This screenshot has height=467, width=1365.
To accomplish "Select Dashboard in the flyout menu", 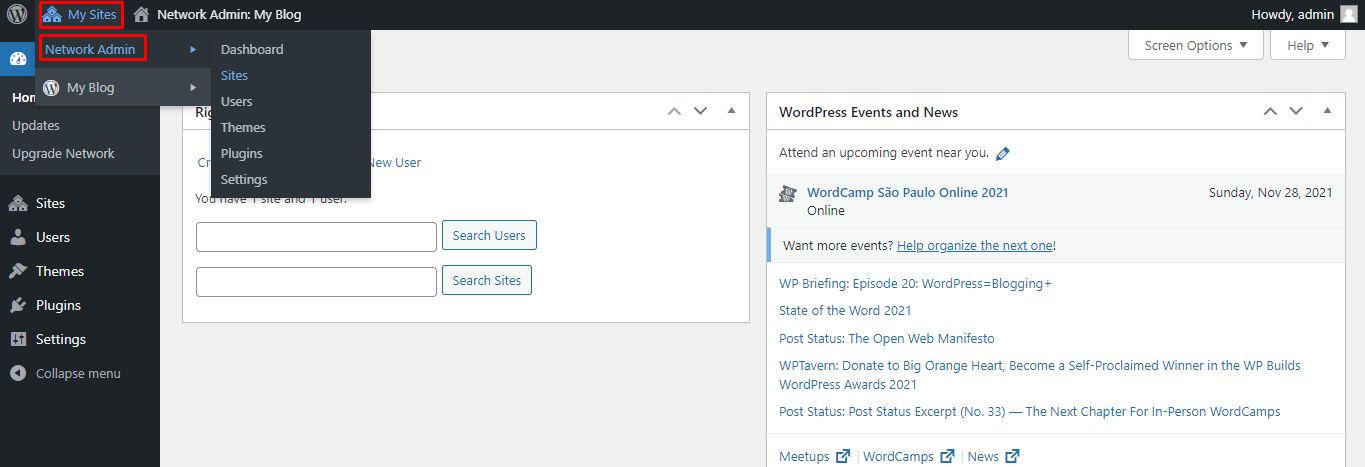I will 252,49.
